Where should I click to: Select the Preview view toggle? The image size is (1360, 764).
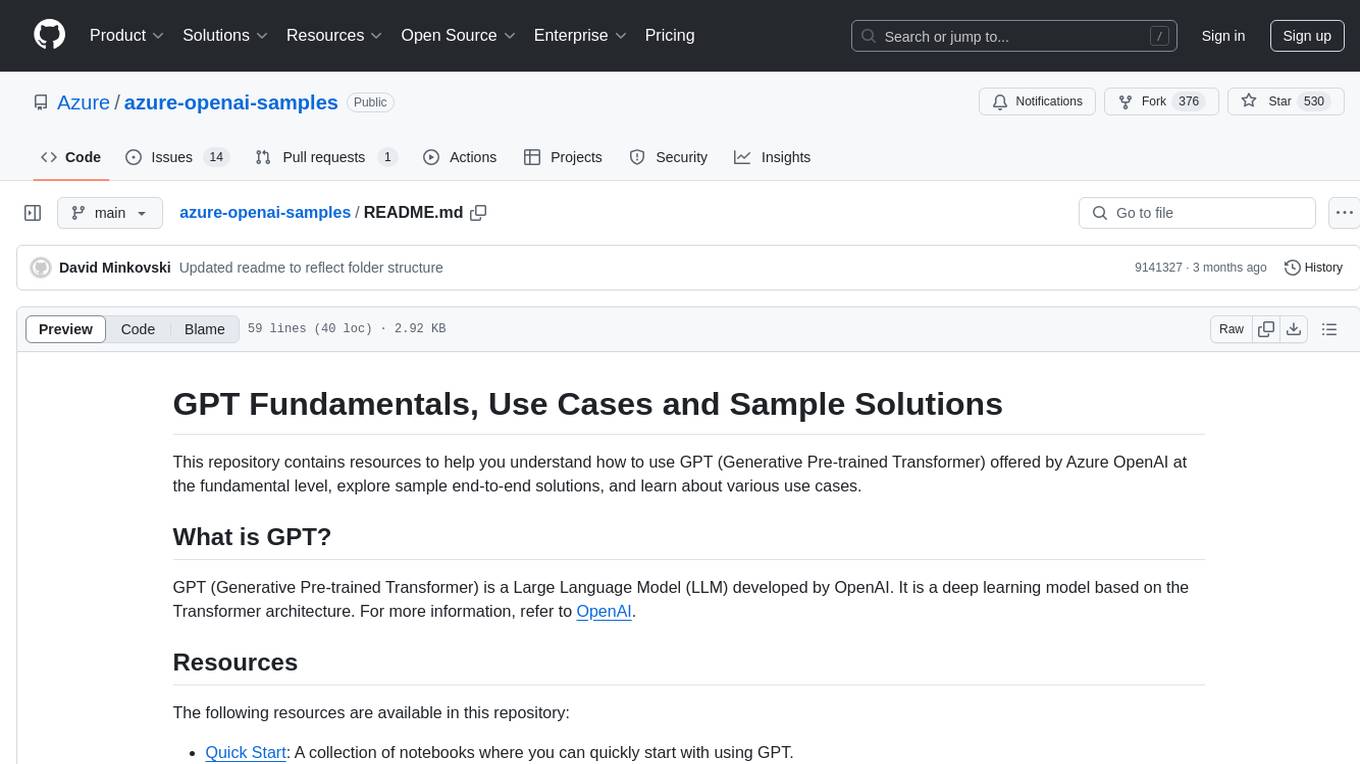pyautogui.click(x=66, y=329)
